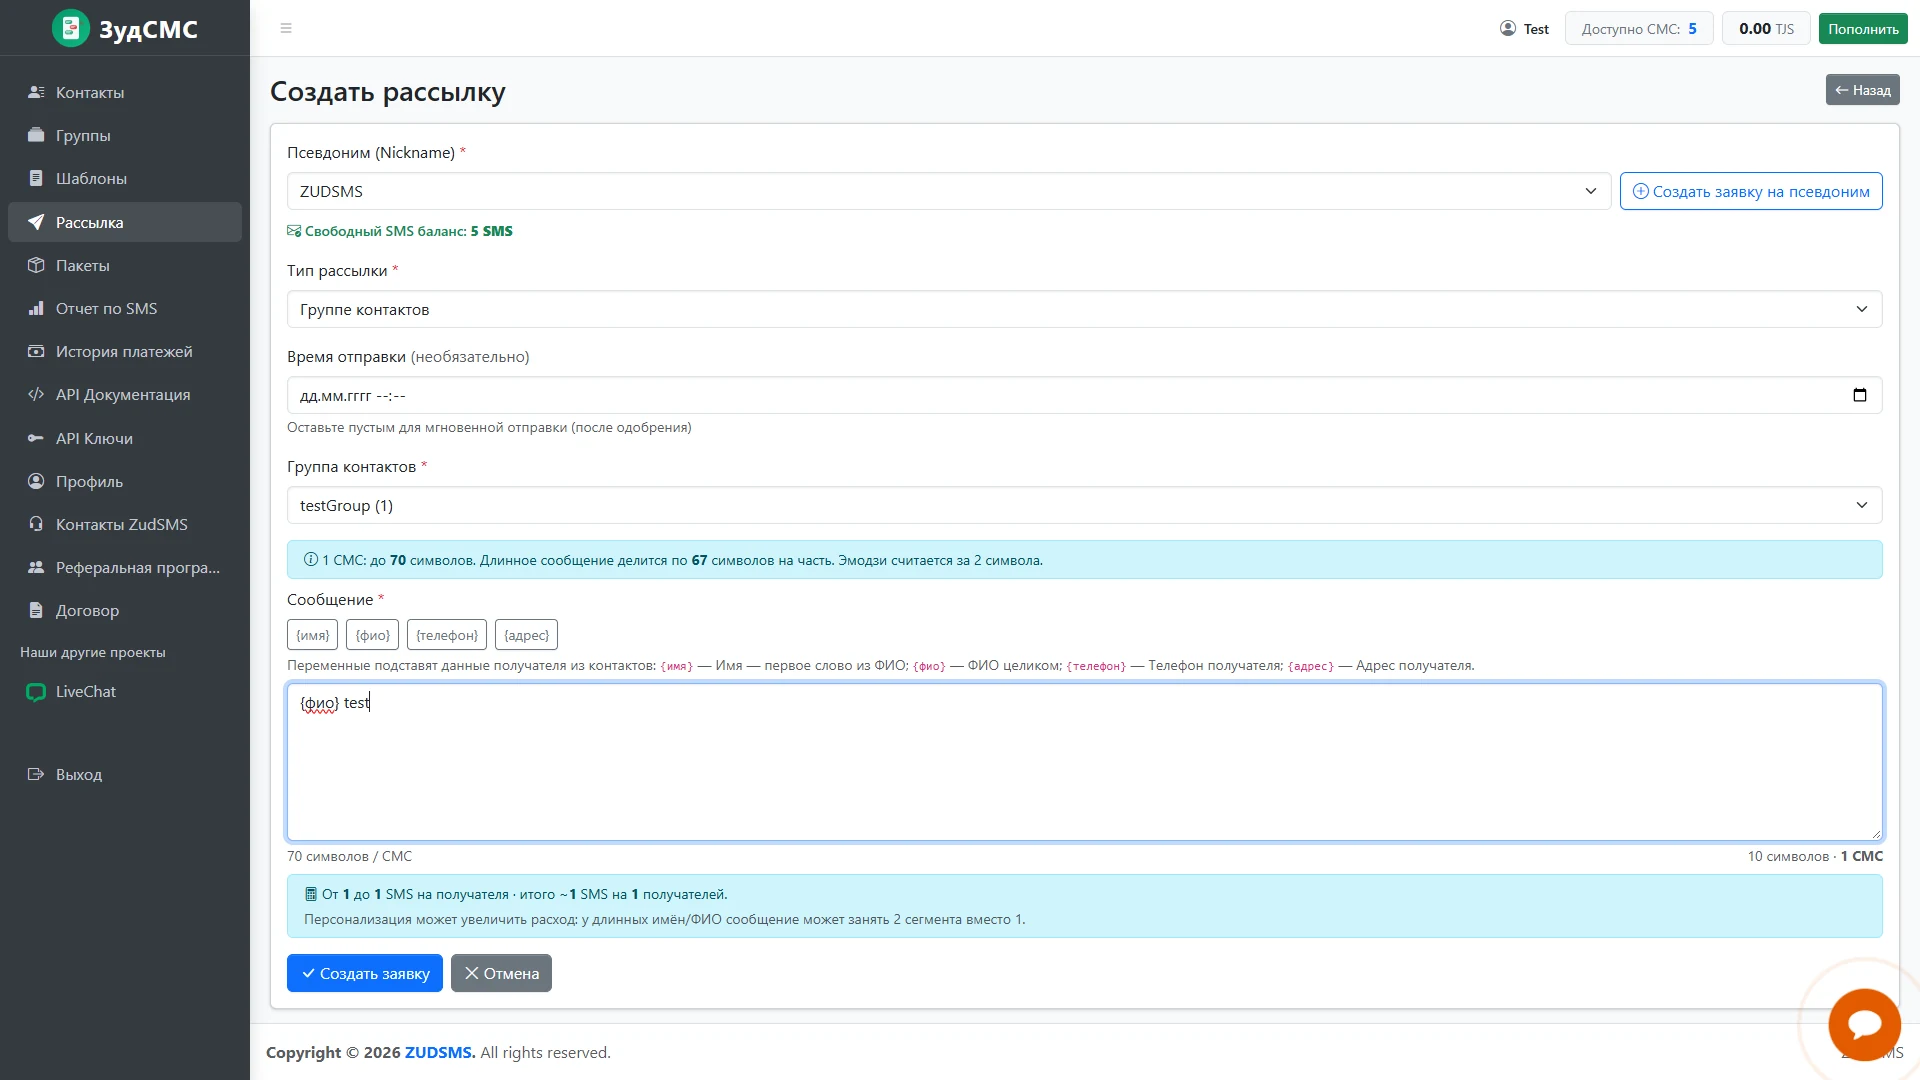Toggle the sidebar hamburger menu icon
The width and height of the screenshot is (1920, 1080).
286,28
